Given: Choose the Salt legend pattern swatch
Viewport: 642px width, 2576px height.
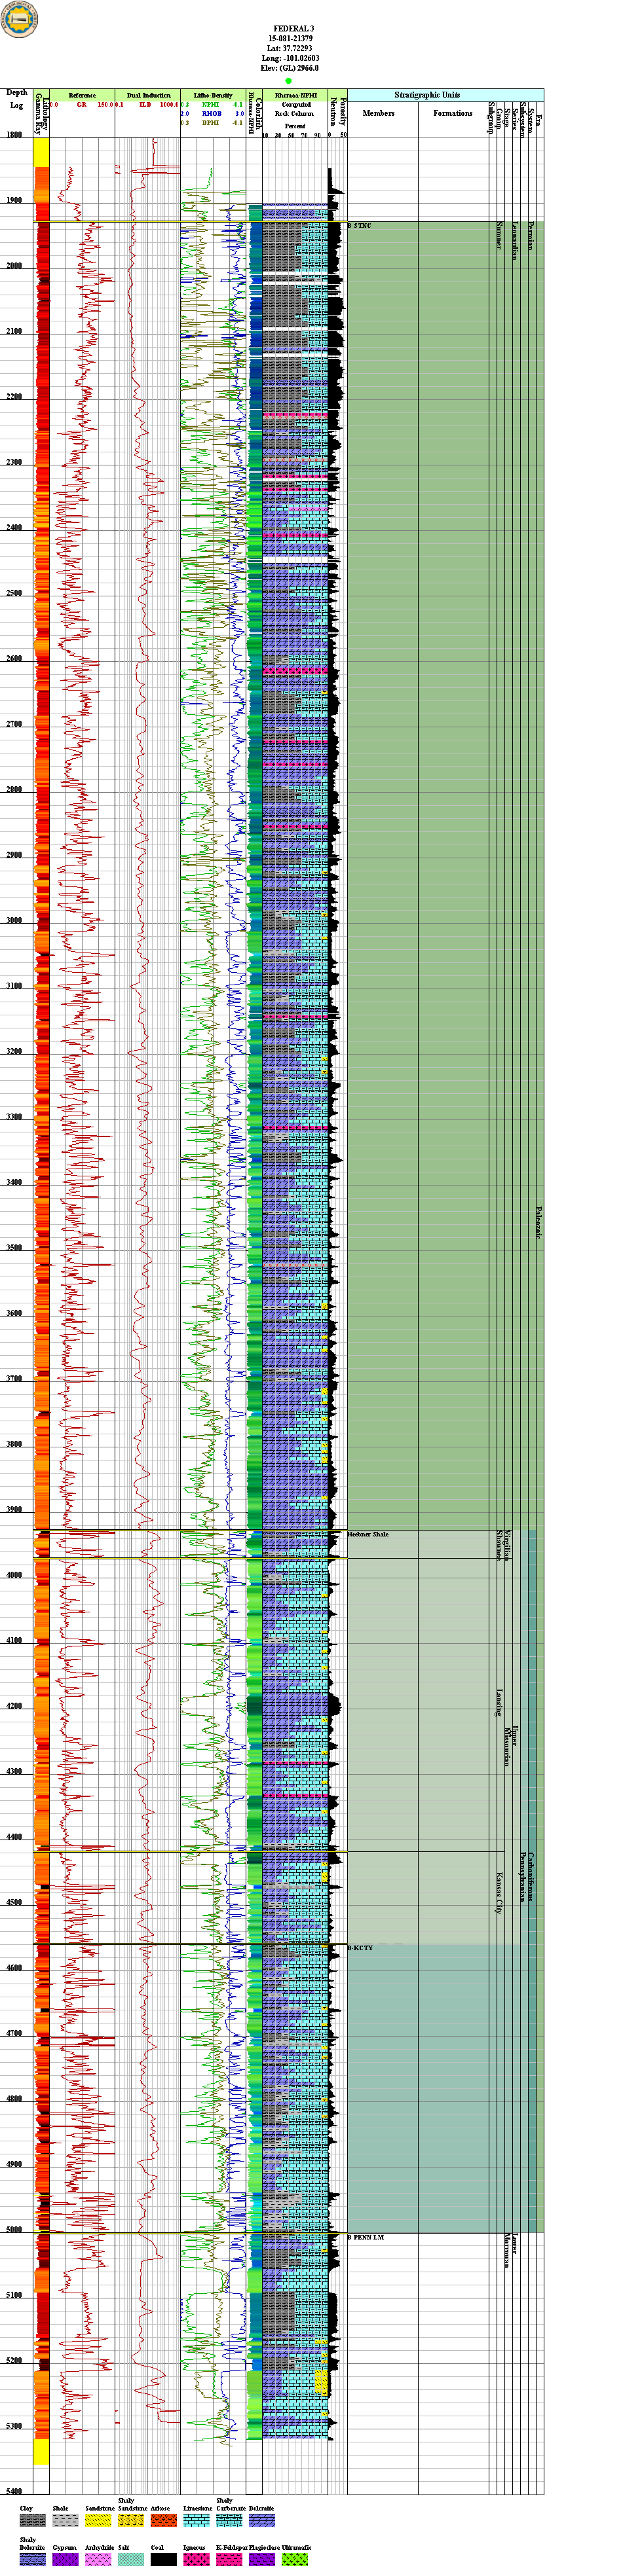Looking at the screenshot, I should click(x=131, y=2560).
